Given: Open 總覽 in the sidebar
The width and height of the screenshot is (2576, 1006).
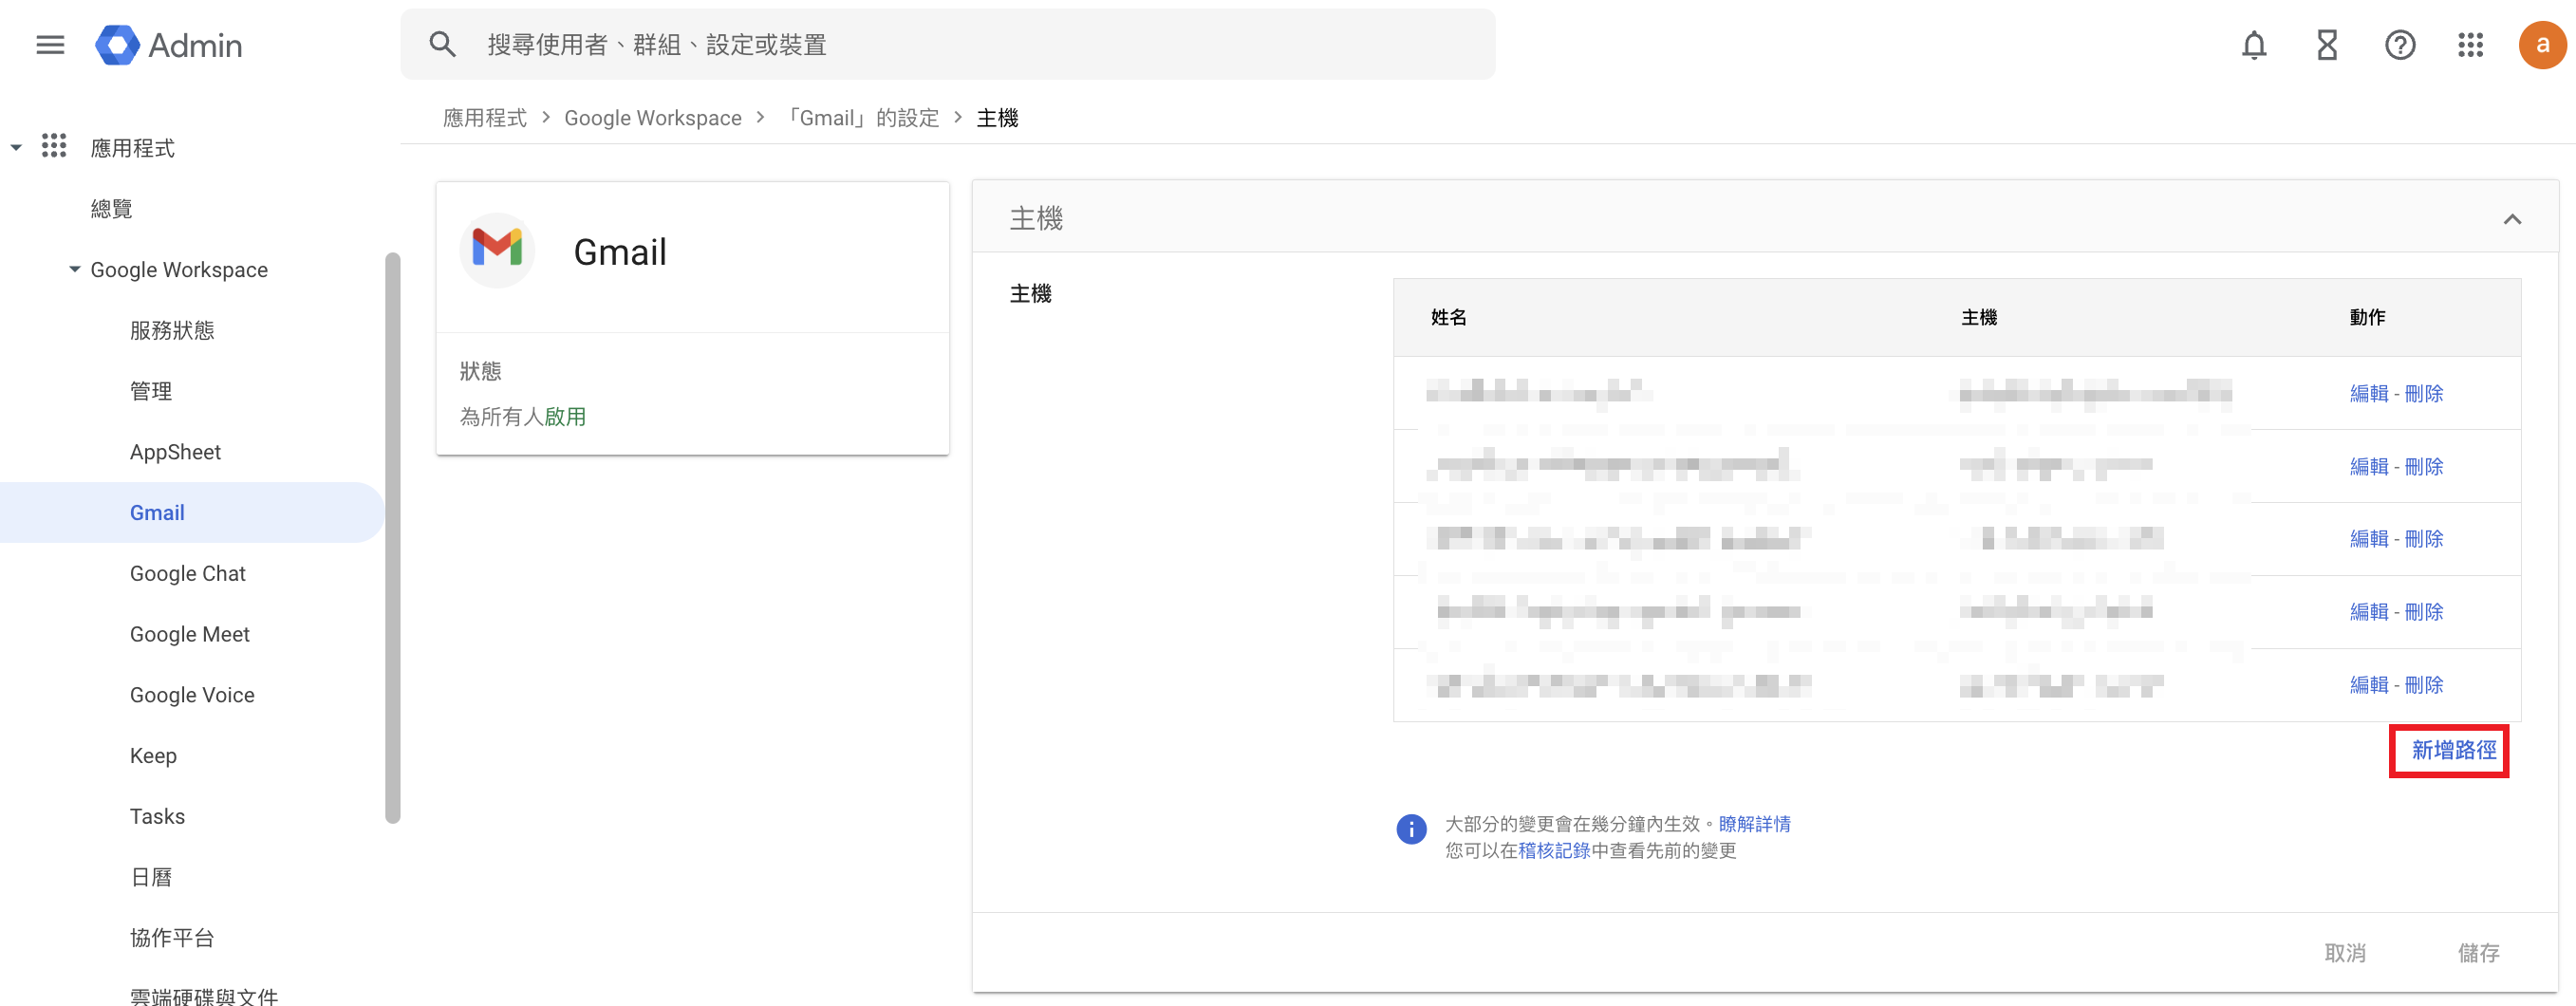Looking at the screenshot, I should 111,208.
